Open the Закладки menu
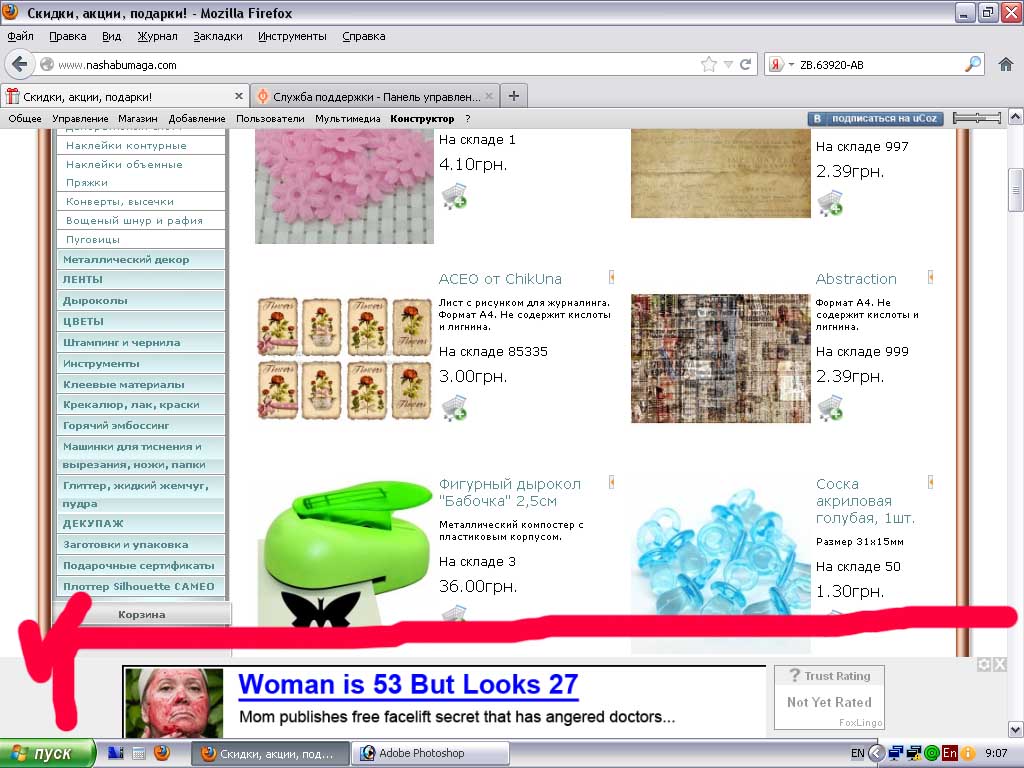Screen dimensions: 1024x768 (x=217, y=37)
